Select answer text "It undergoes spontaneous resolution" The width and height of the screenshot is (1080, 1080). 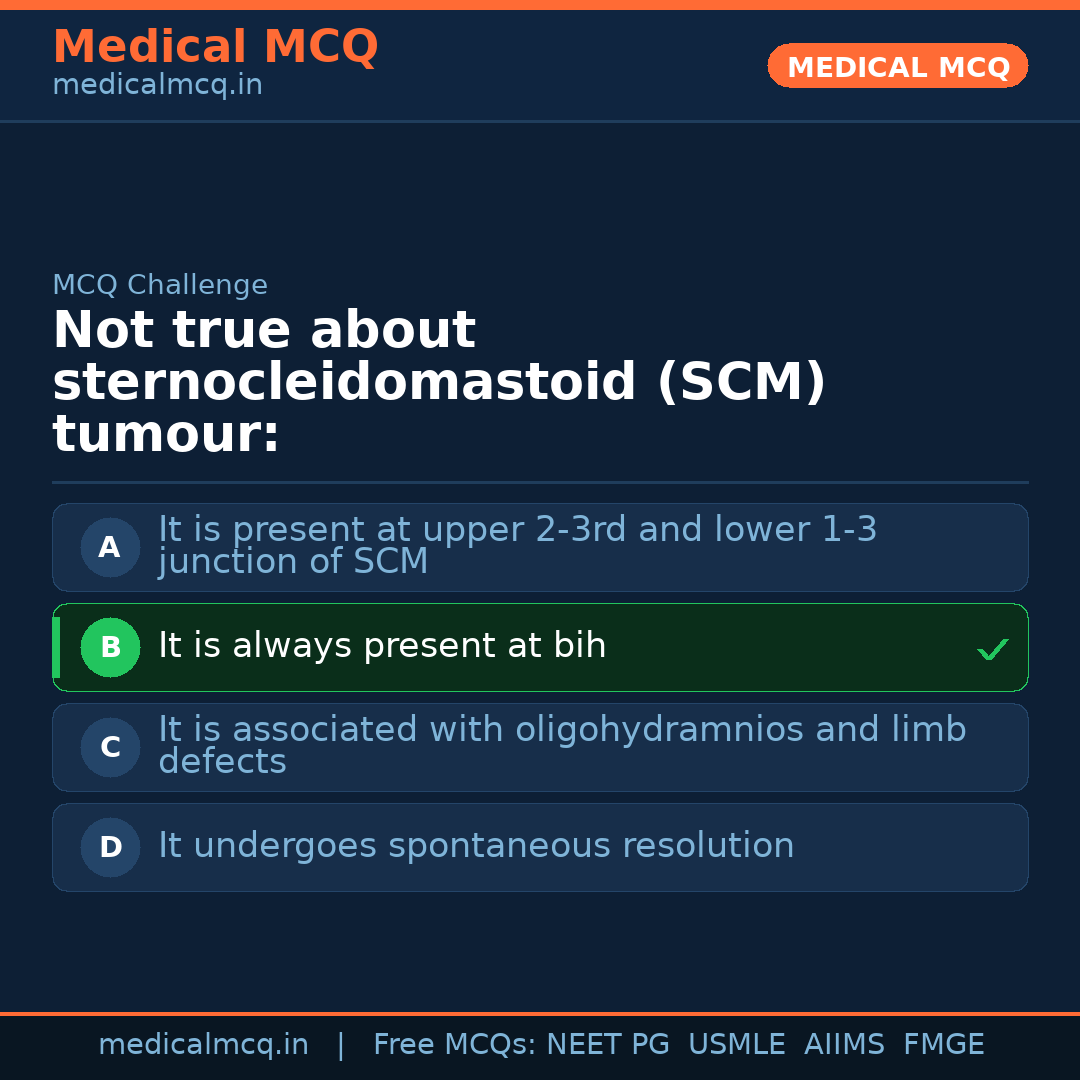[476, 846]
